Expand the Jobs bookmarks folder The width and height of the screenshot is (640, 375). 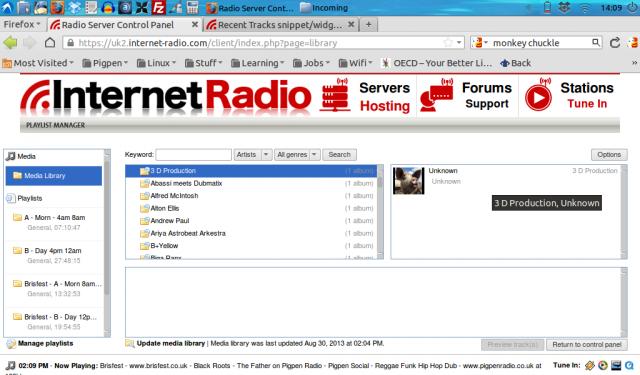click(311, 63)
